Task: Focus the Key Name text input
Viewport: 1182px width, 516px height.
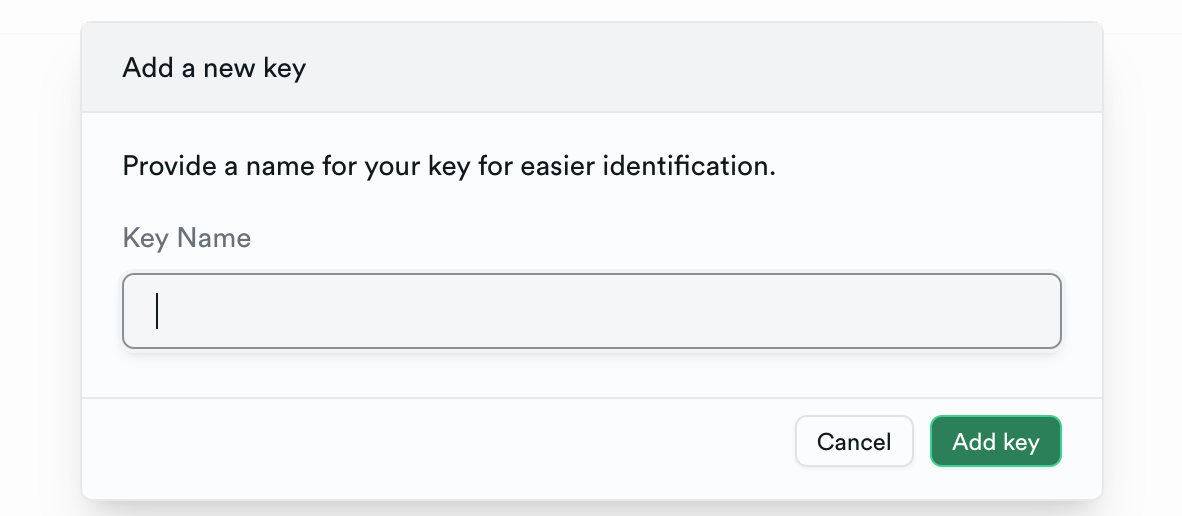Action: pos(591,311)
